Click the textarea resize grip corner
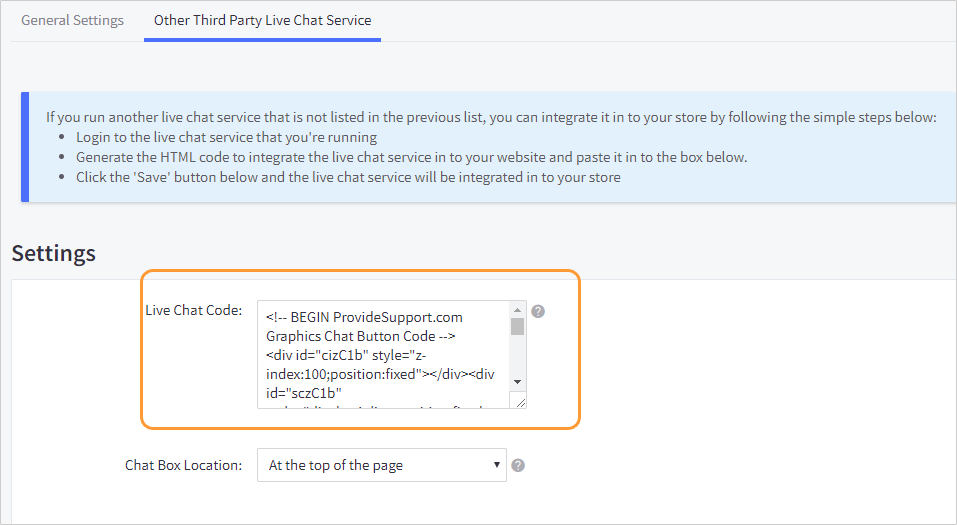Image resolution: width=957 pixels, height=525 pixels. pyautogui.click(x=520, y=402)
